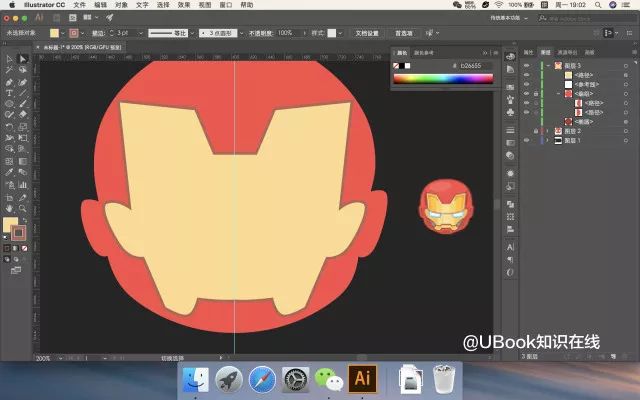
Task: Select the Width tool
Action: tap(9, 138)
